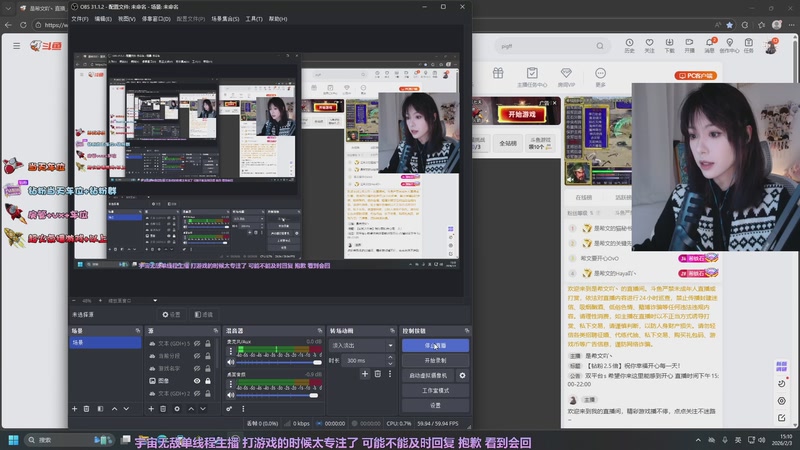The image size is (800, 450).
Task: Enable studio mode button
Action: pyautogui.click(x=435, y=390)
